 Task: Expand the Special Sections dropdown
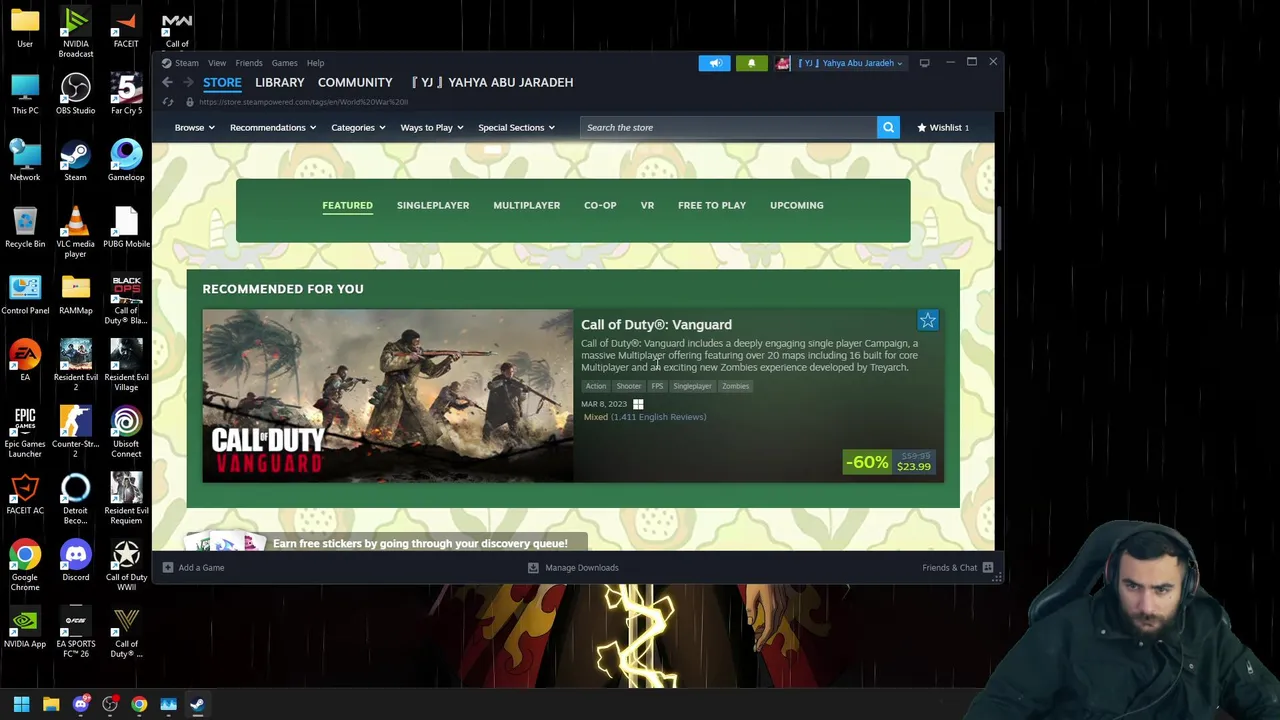pos(516,127)
